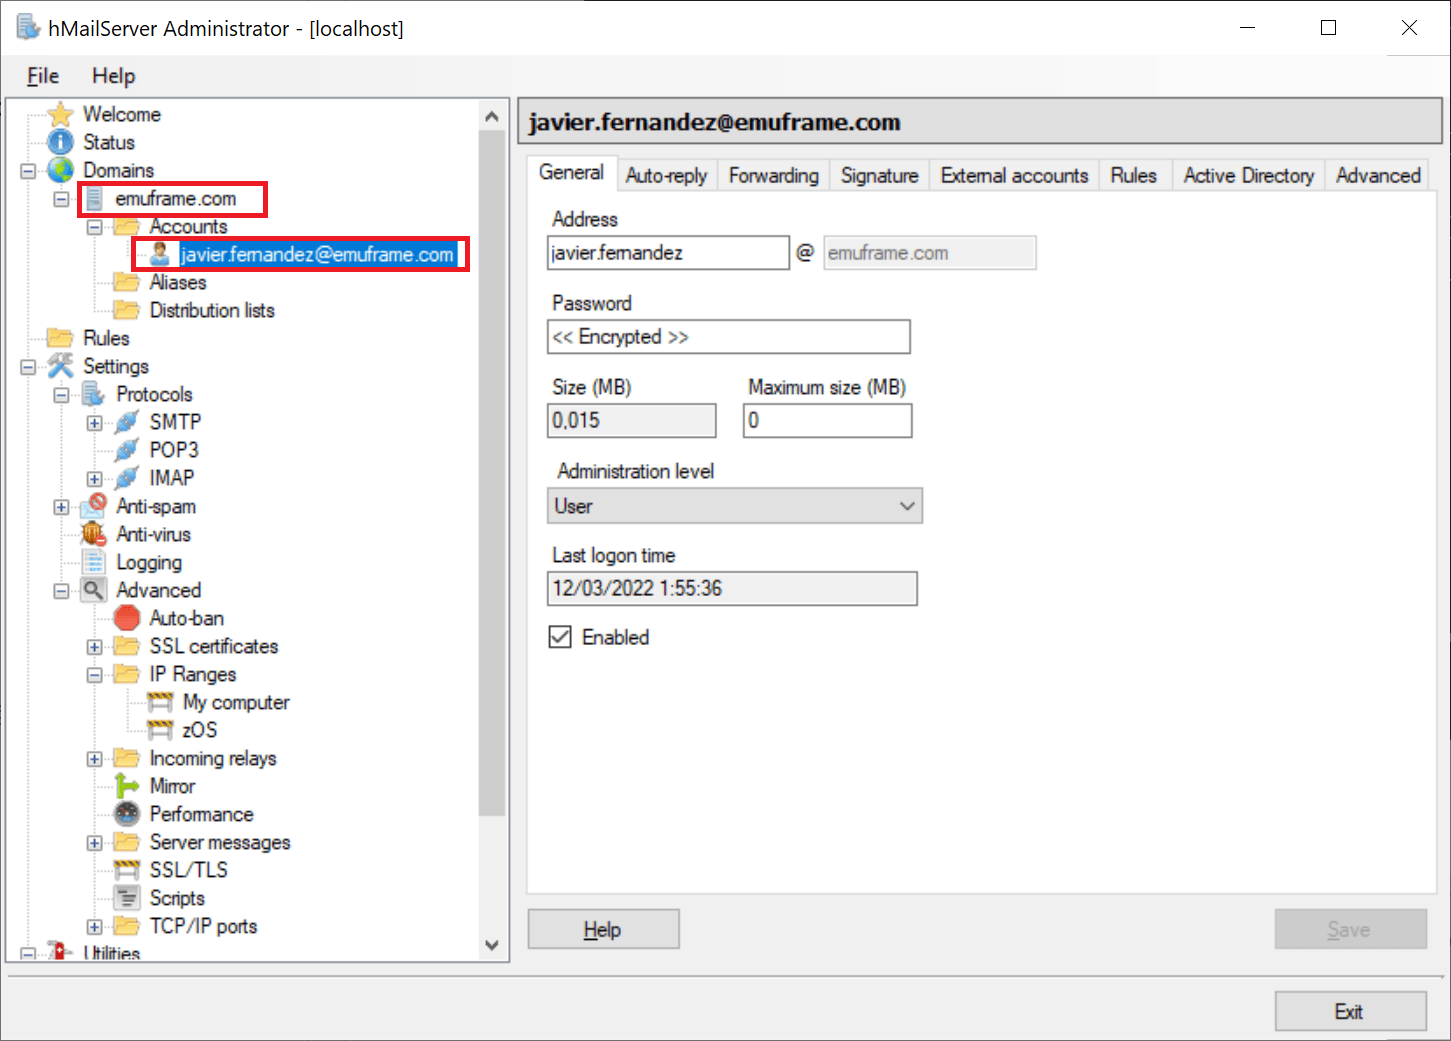
Task: Click the Help button at bottom
Action: coord(603,929)
